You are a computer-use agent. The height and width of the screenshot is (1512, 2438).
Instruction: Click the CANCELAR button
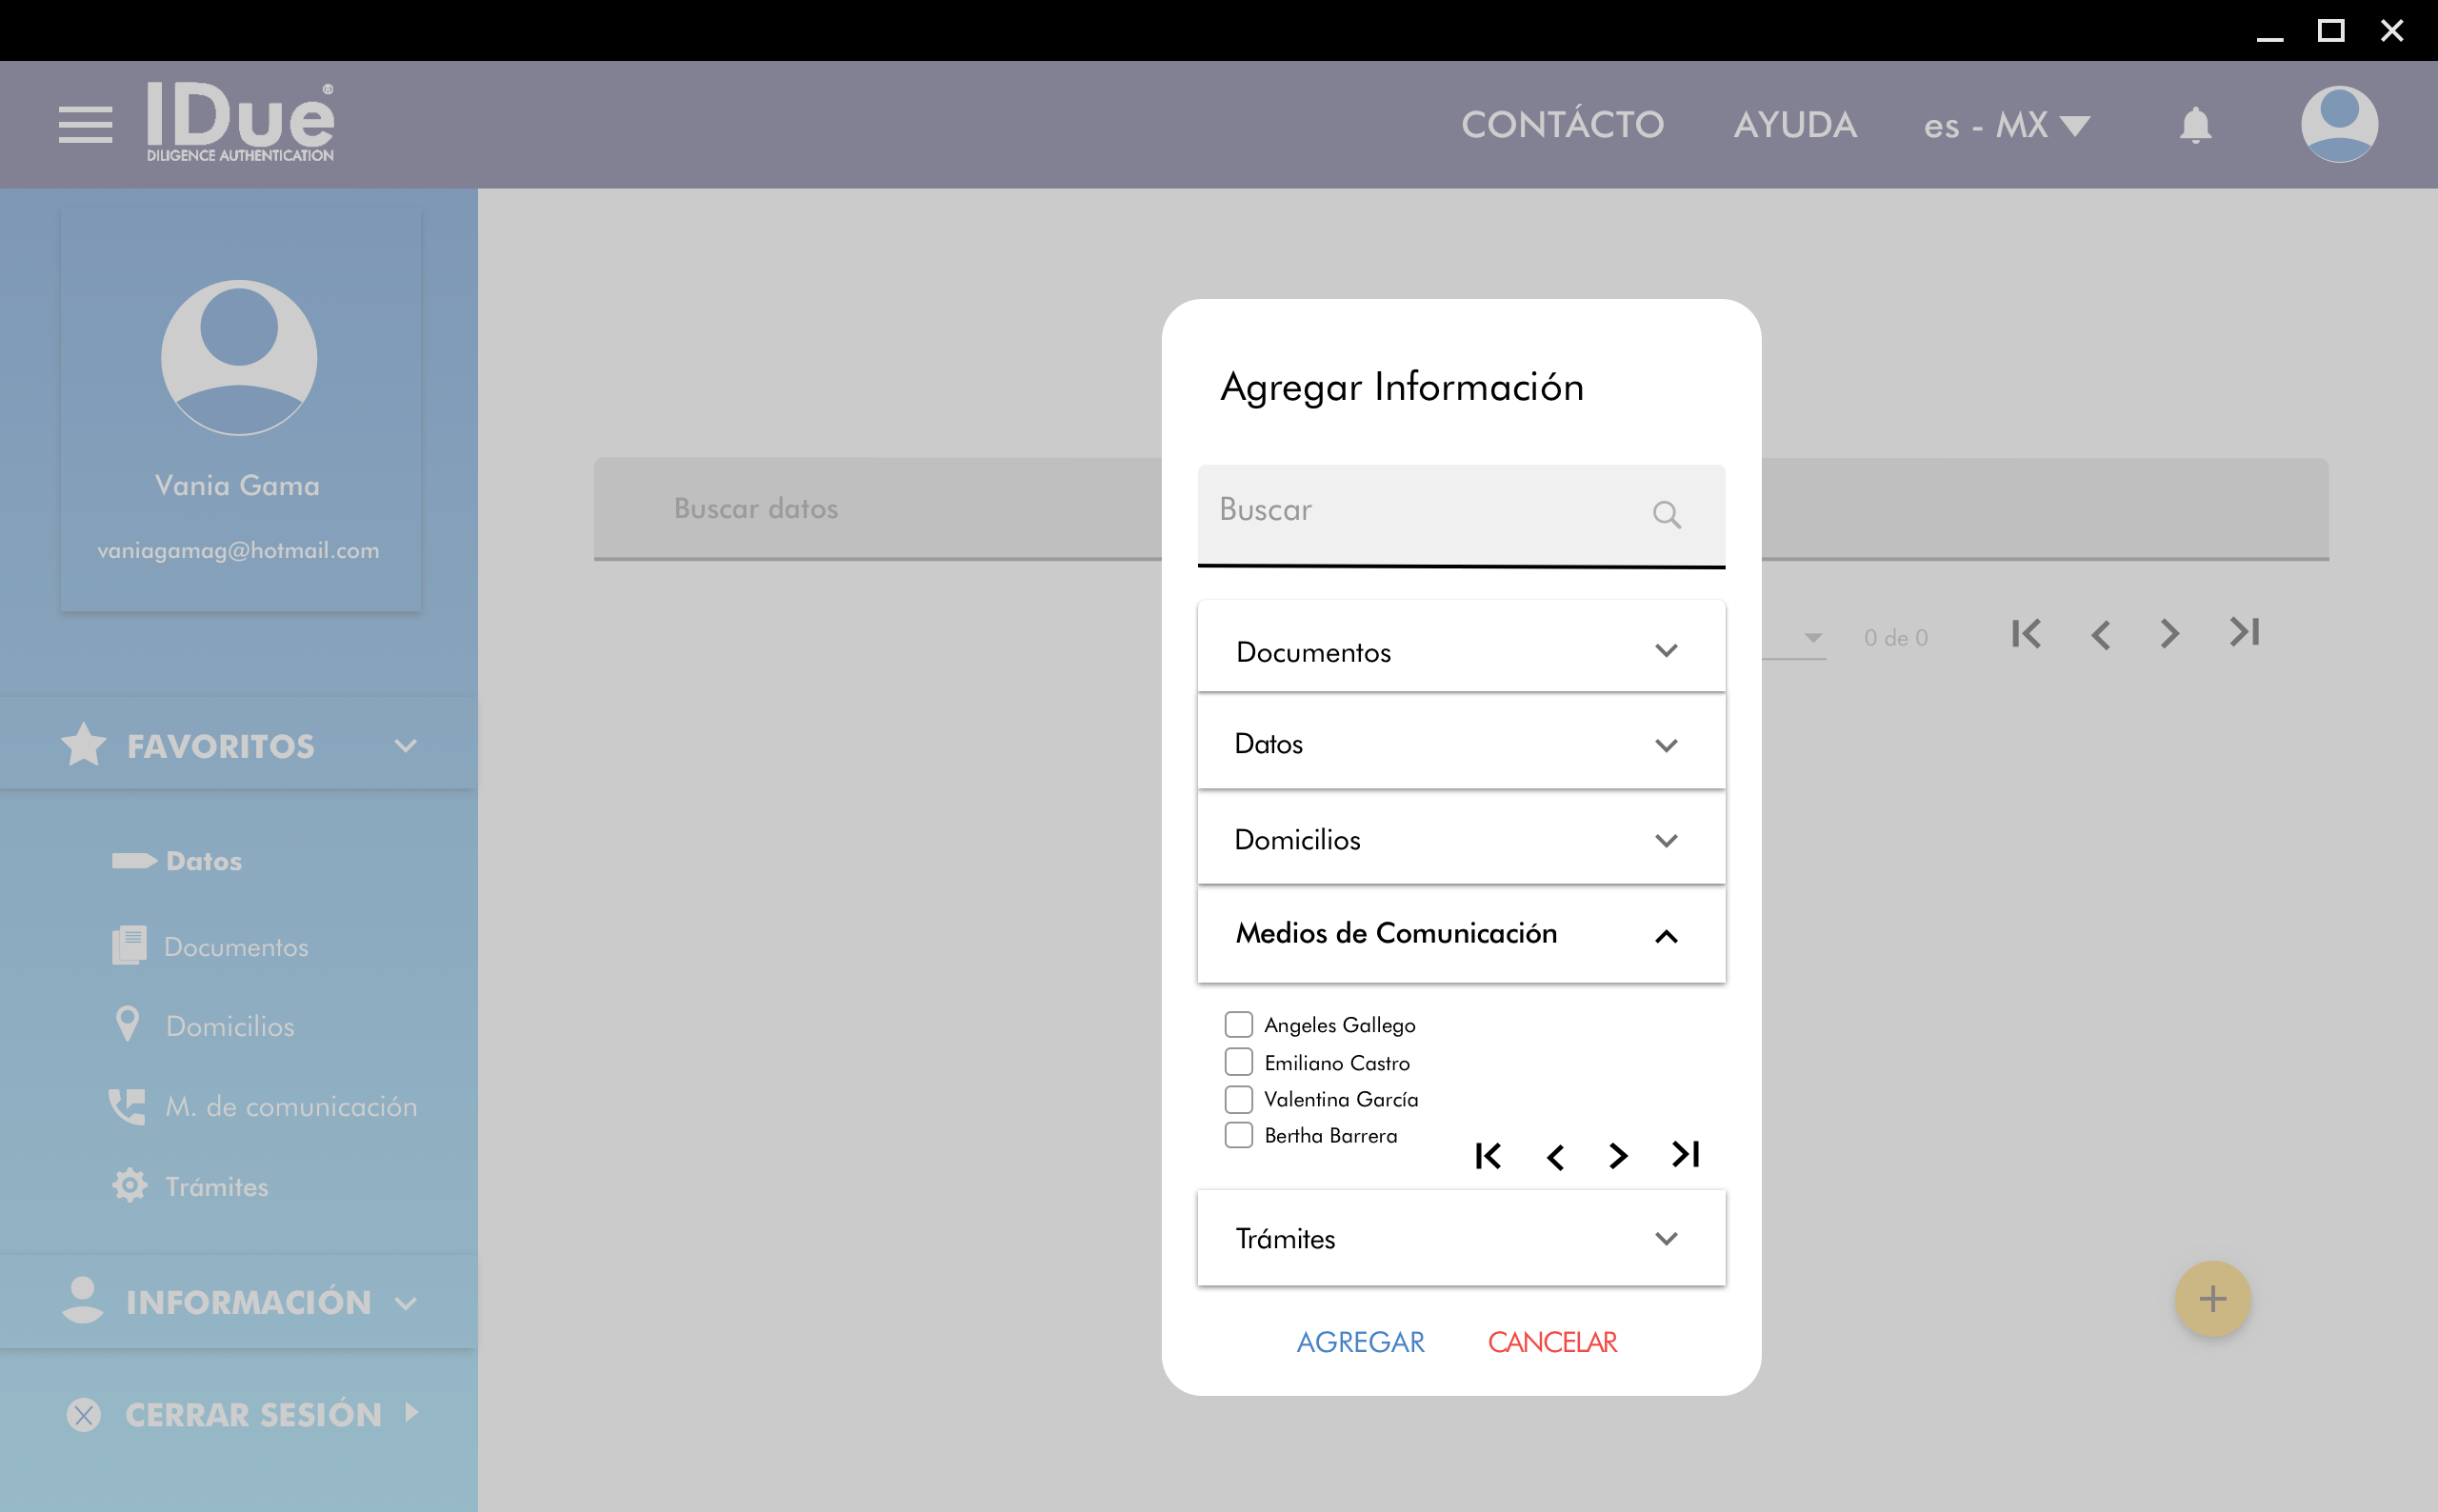pos(1552,1342)
